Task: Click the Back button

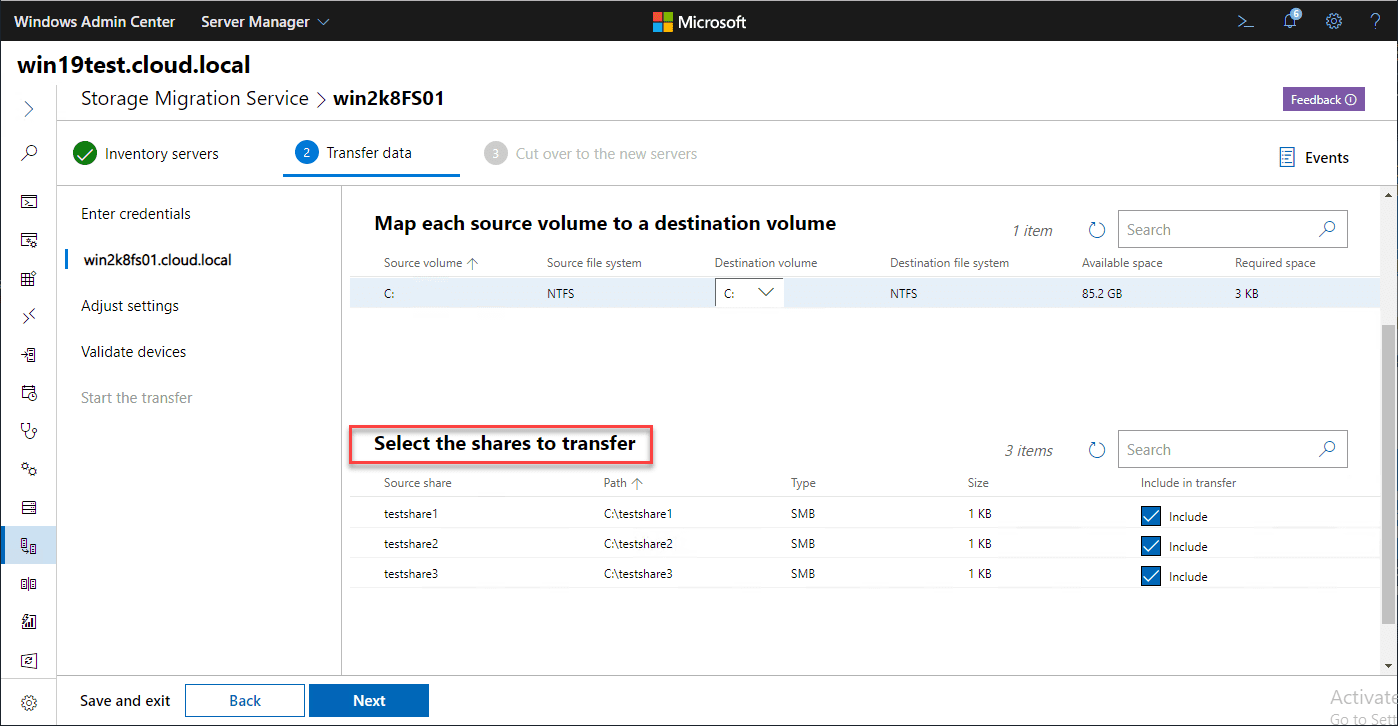Action: point(245,701)
